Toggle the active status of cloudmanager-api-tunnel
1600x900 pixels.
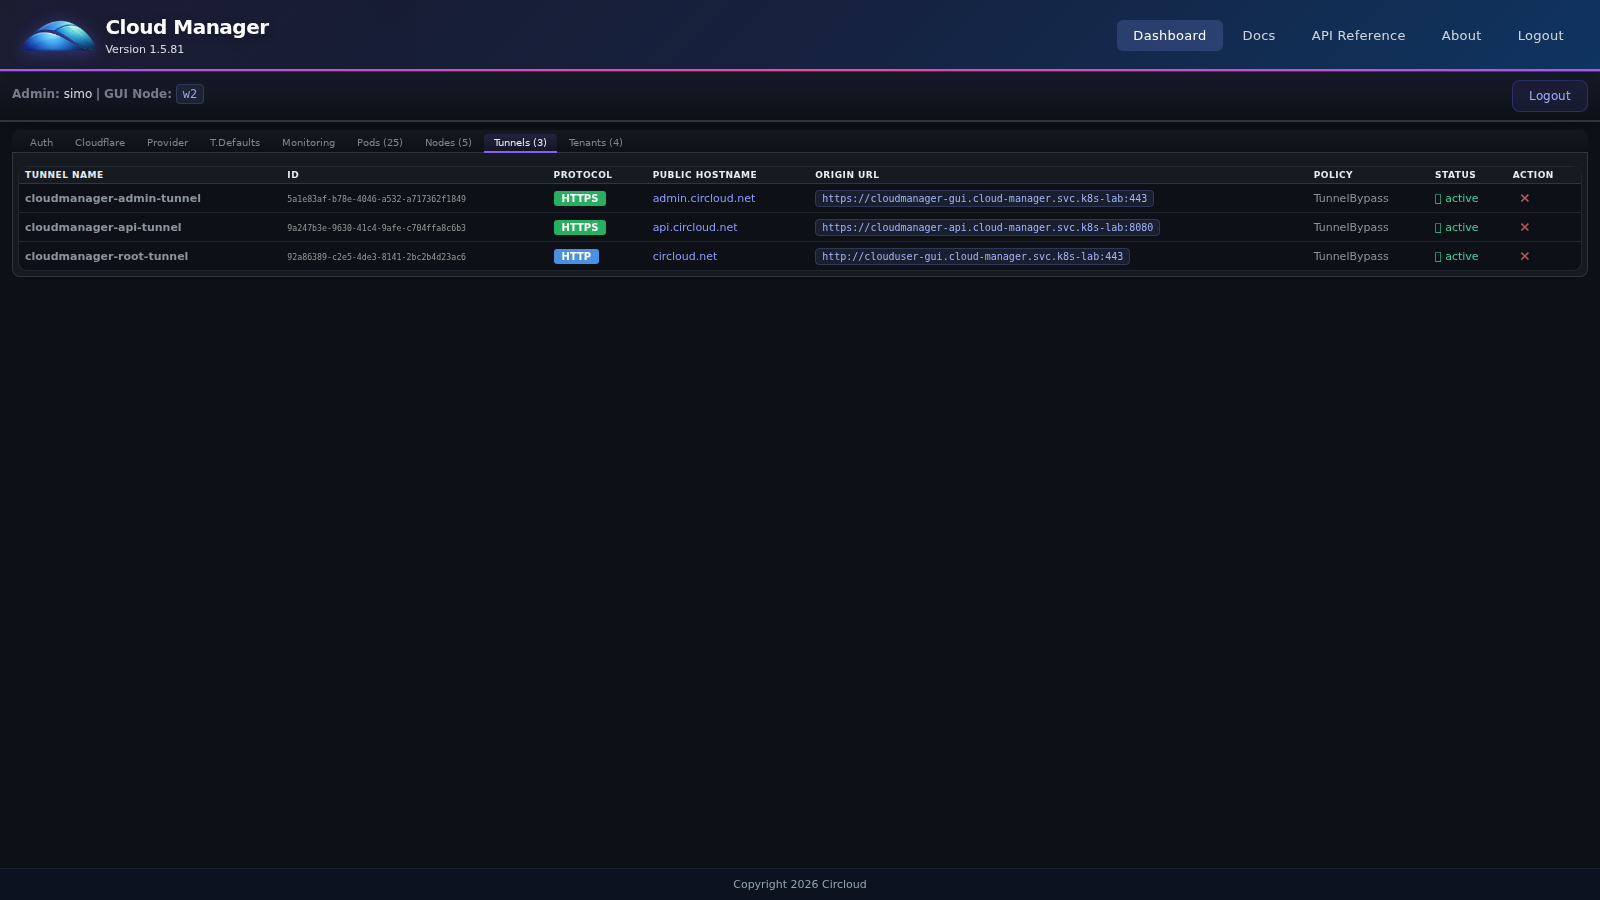1456,227
